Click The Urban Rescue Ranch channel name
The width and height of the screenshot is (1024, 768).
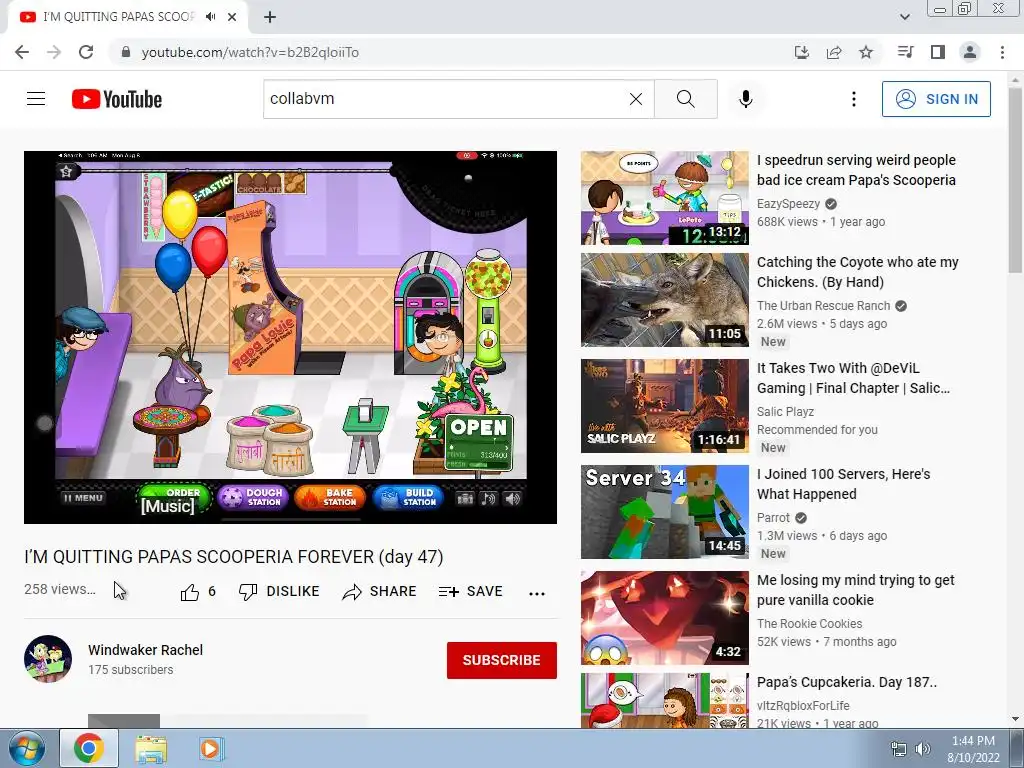(x=824, y=306)
